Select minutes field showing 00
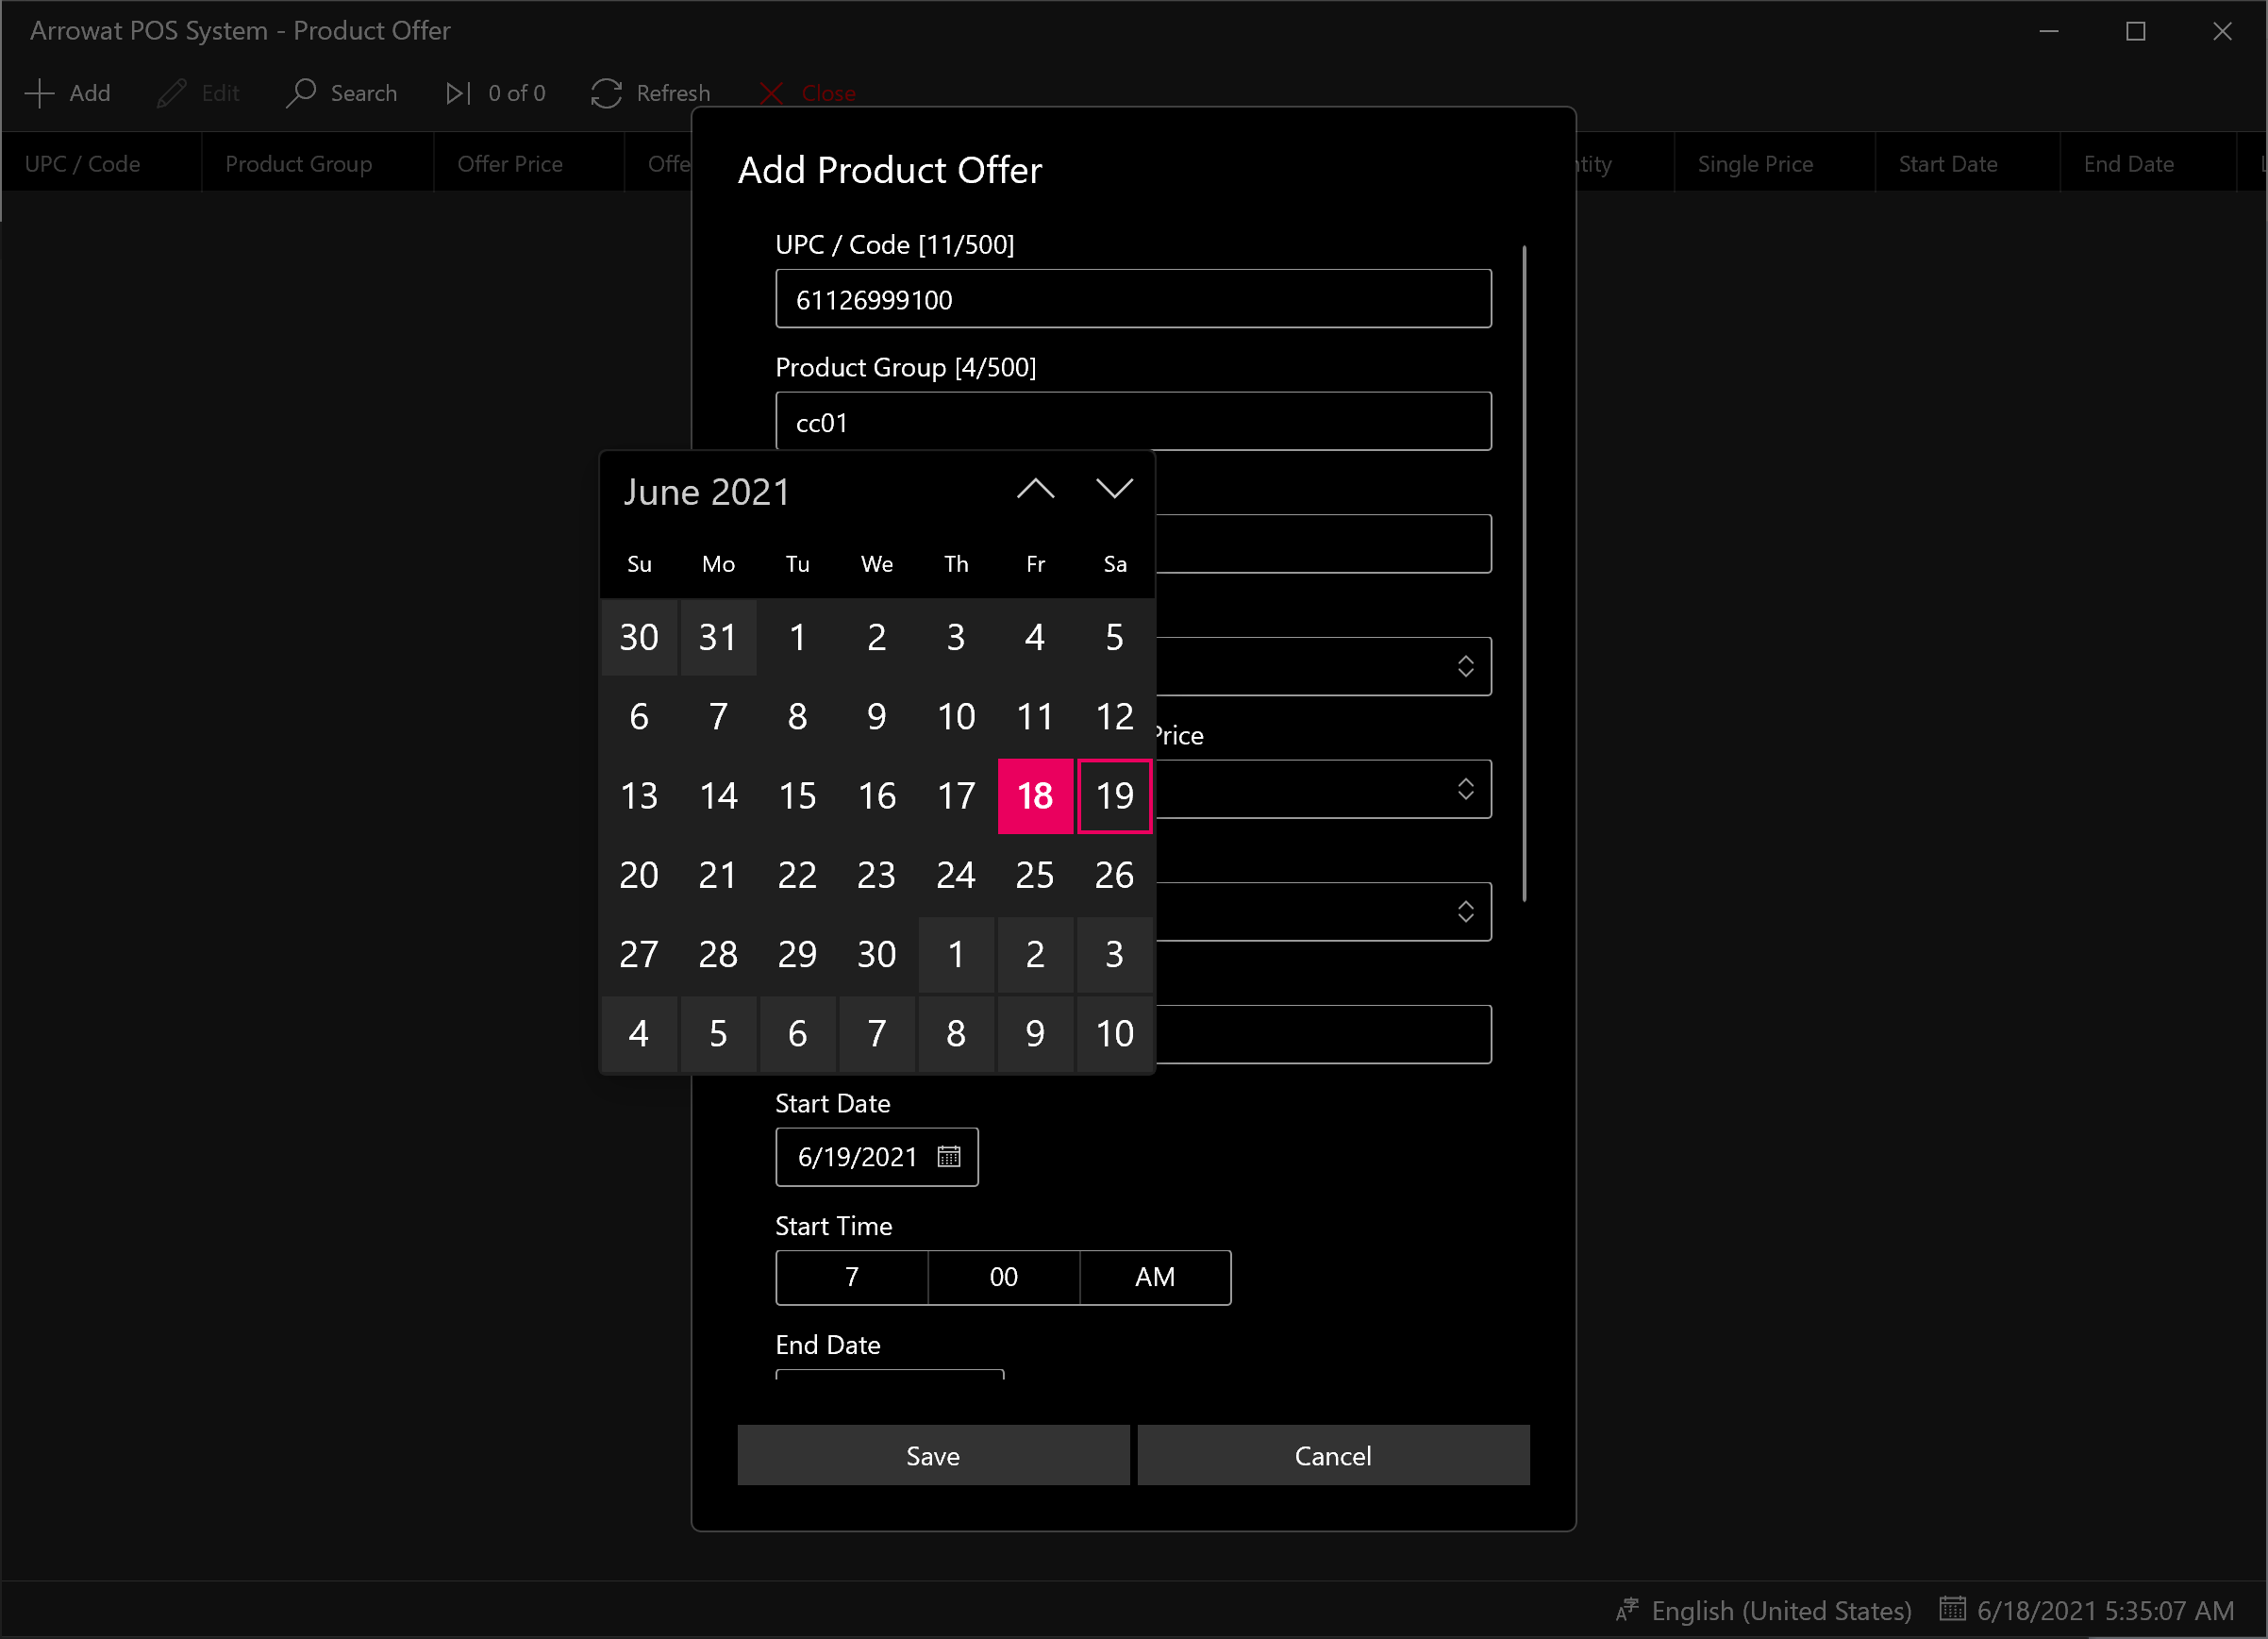This screenshot has width=2268, height=1639. [1002, 1277]
